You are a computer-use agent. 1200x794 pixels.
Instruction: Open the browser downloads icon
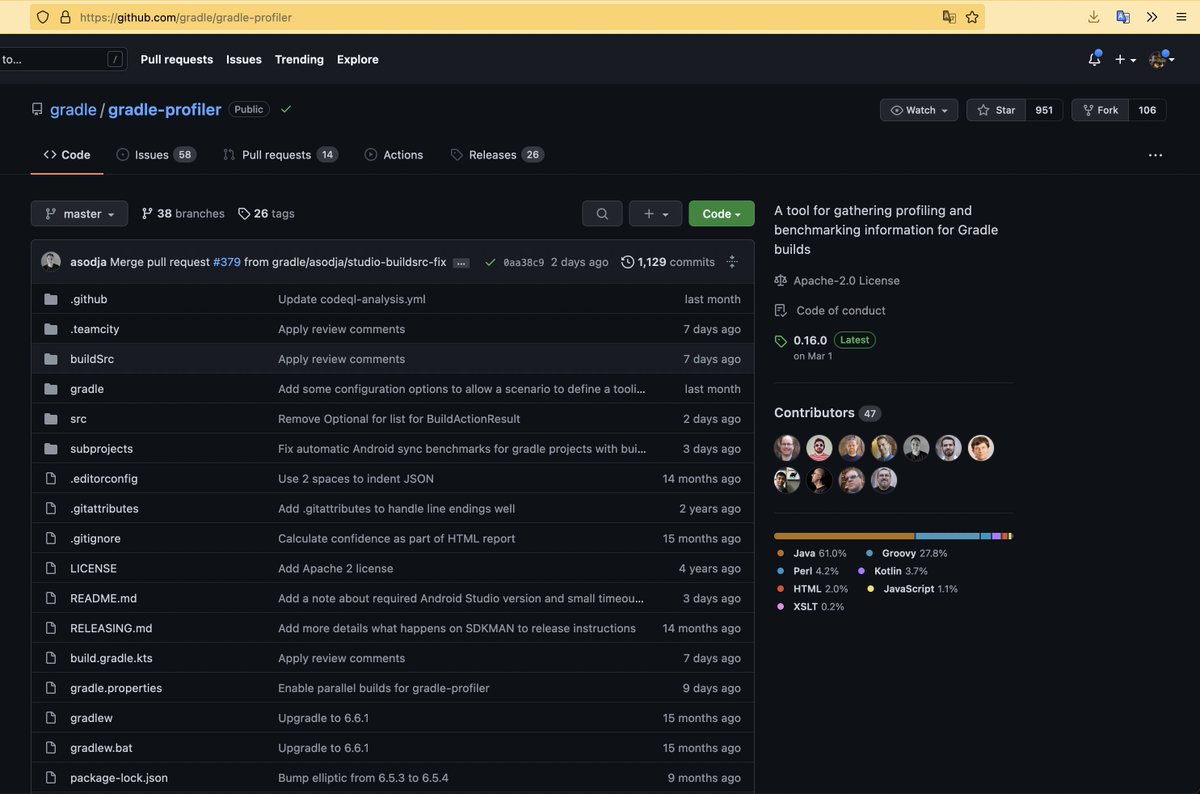(x=1094, y=17)
